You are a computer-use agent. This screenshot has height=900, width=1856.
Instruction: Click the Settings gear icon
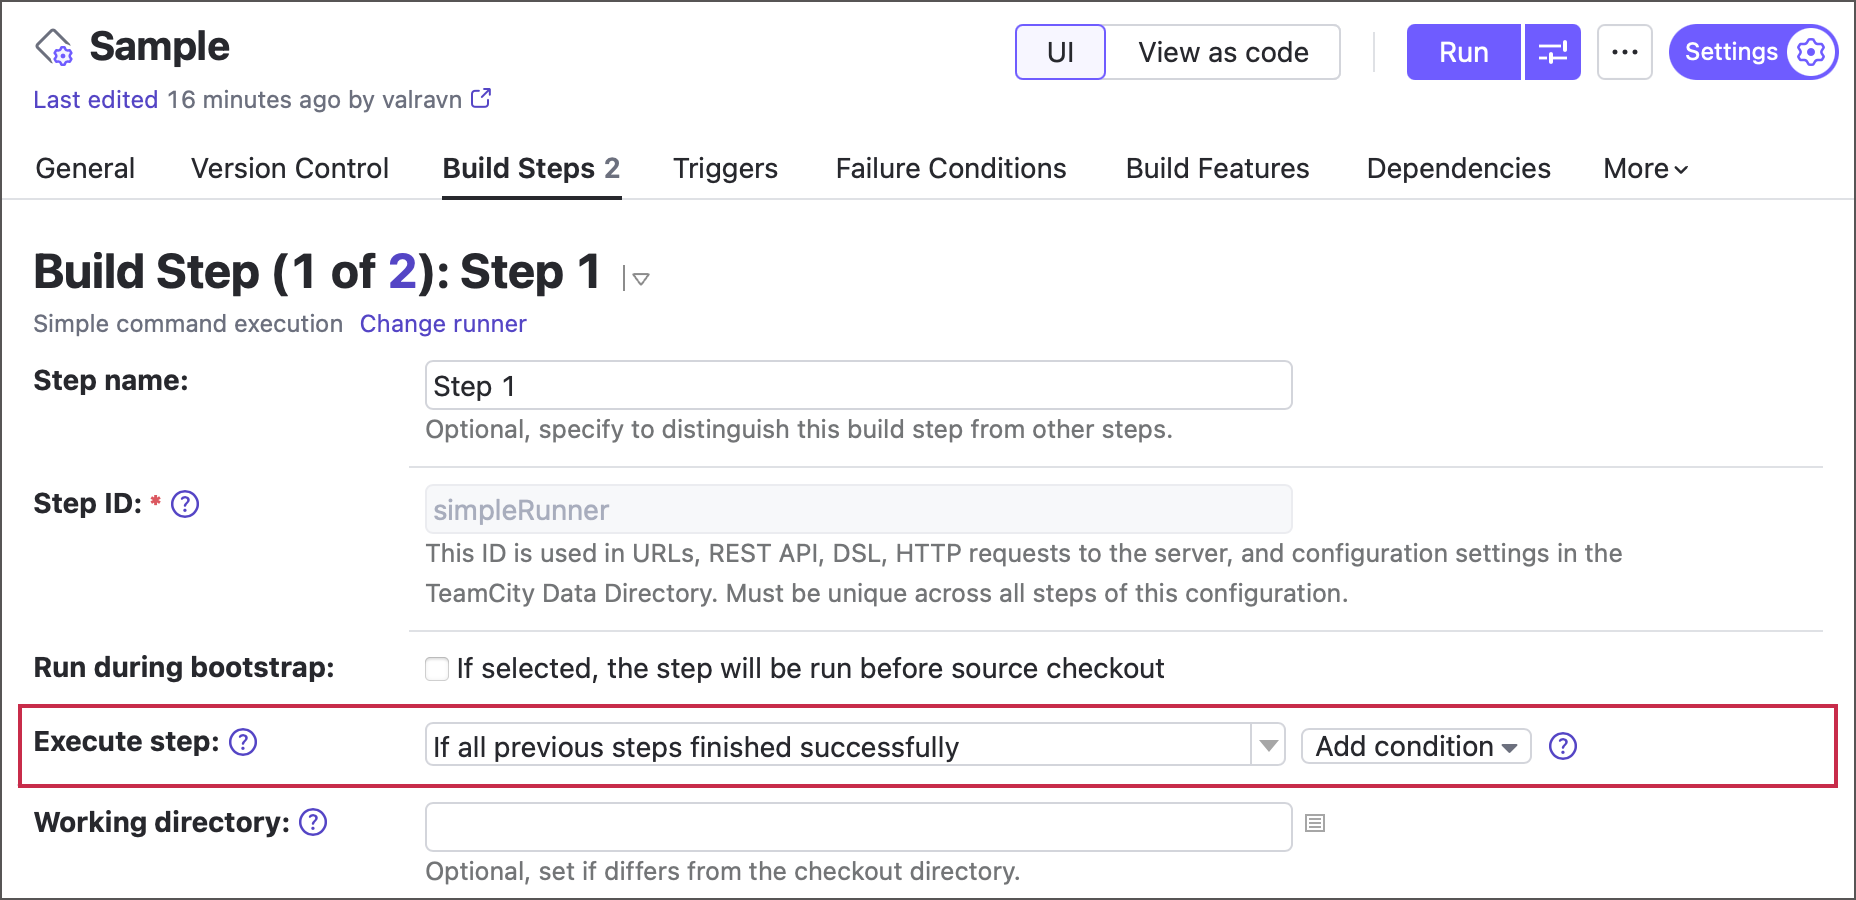(1810, 52)
